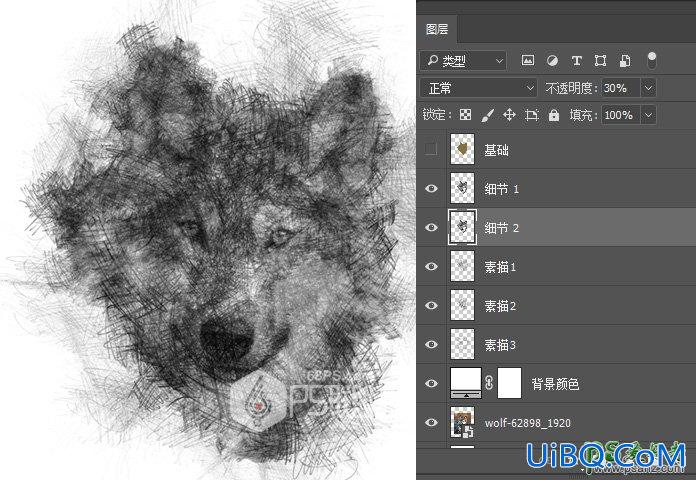Click the link icon on 背景颜色 layer
The width and height of the screenshot is (696, 480).
click(489, 383)
